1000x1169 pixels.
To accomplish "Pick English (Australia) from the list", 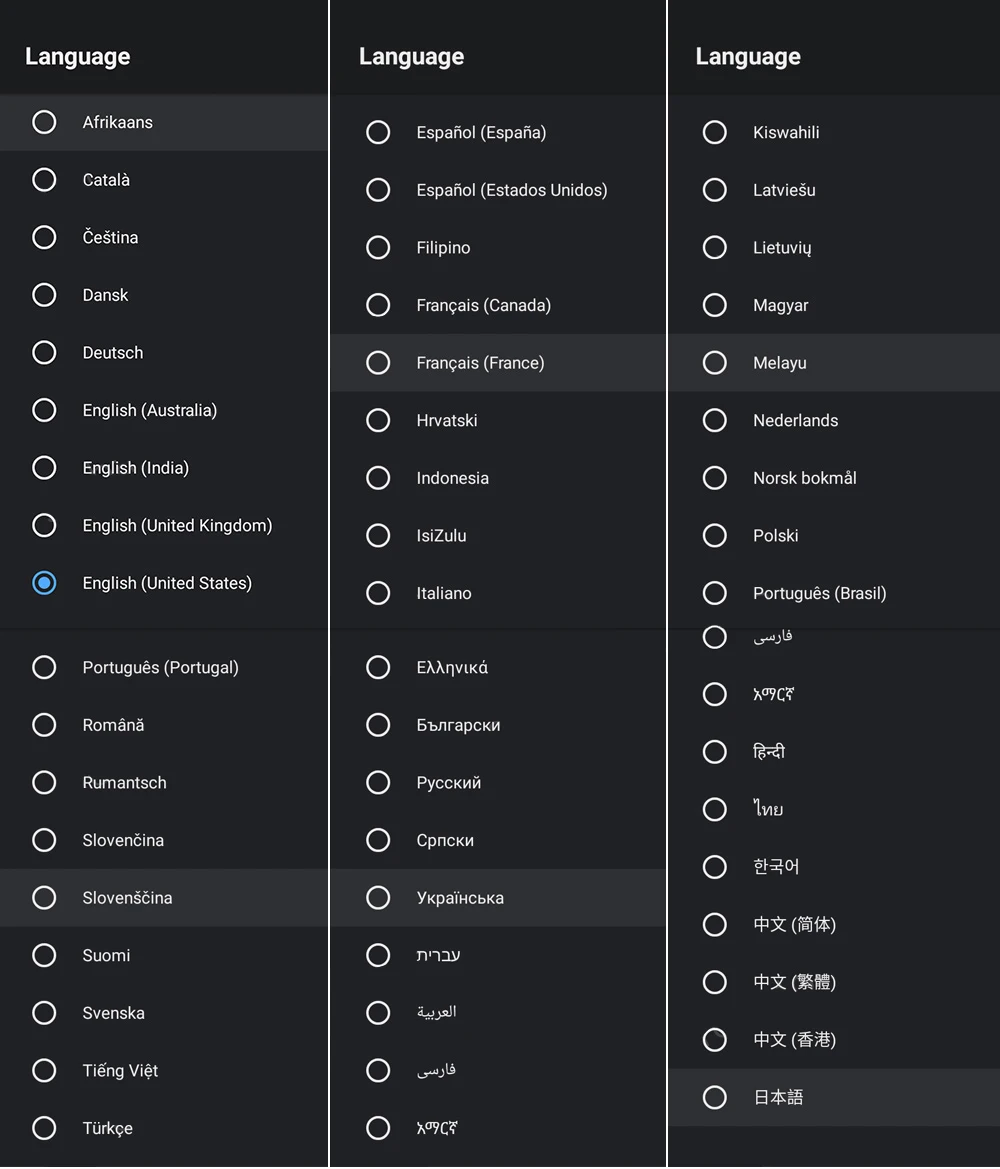I will 163,410.
